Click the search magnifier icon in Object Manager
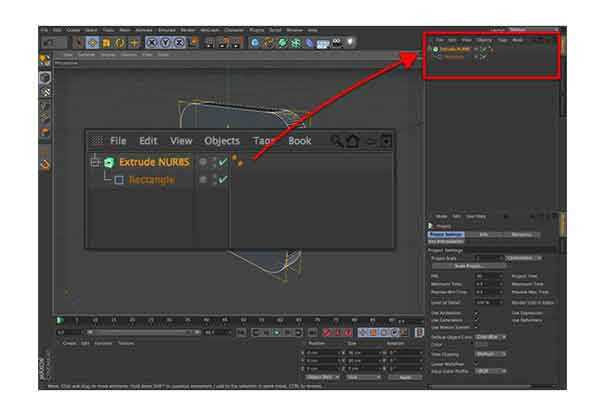The height and width of the screenshot is (412, 600). click(x=338, y=141)
